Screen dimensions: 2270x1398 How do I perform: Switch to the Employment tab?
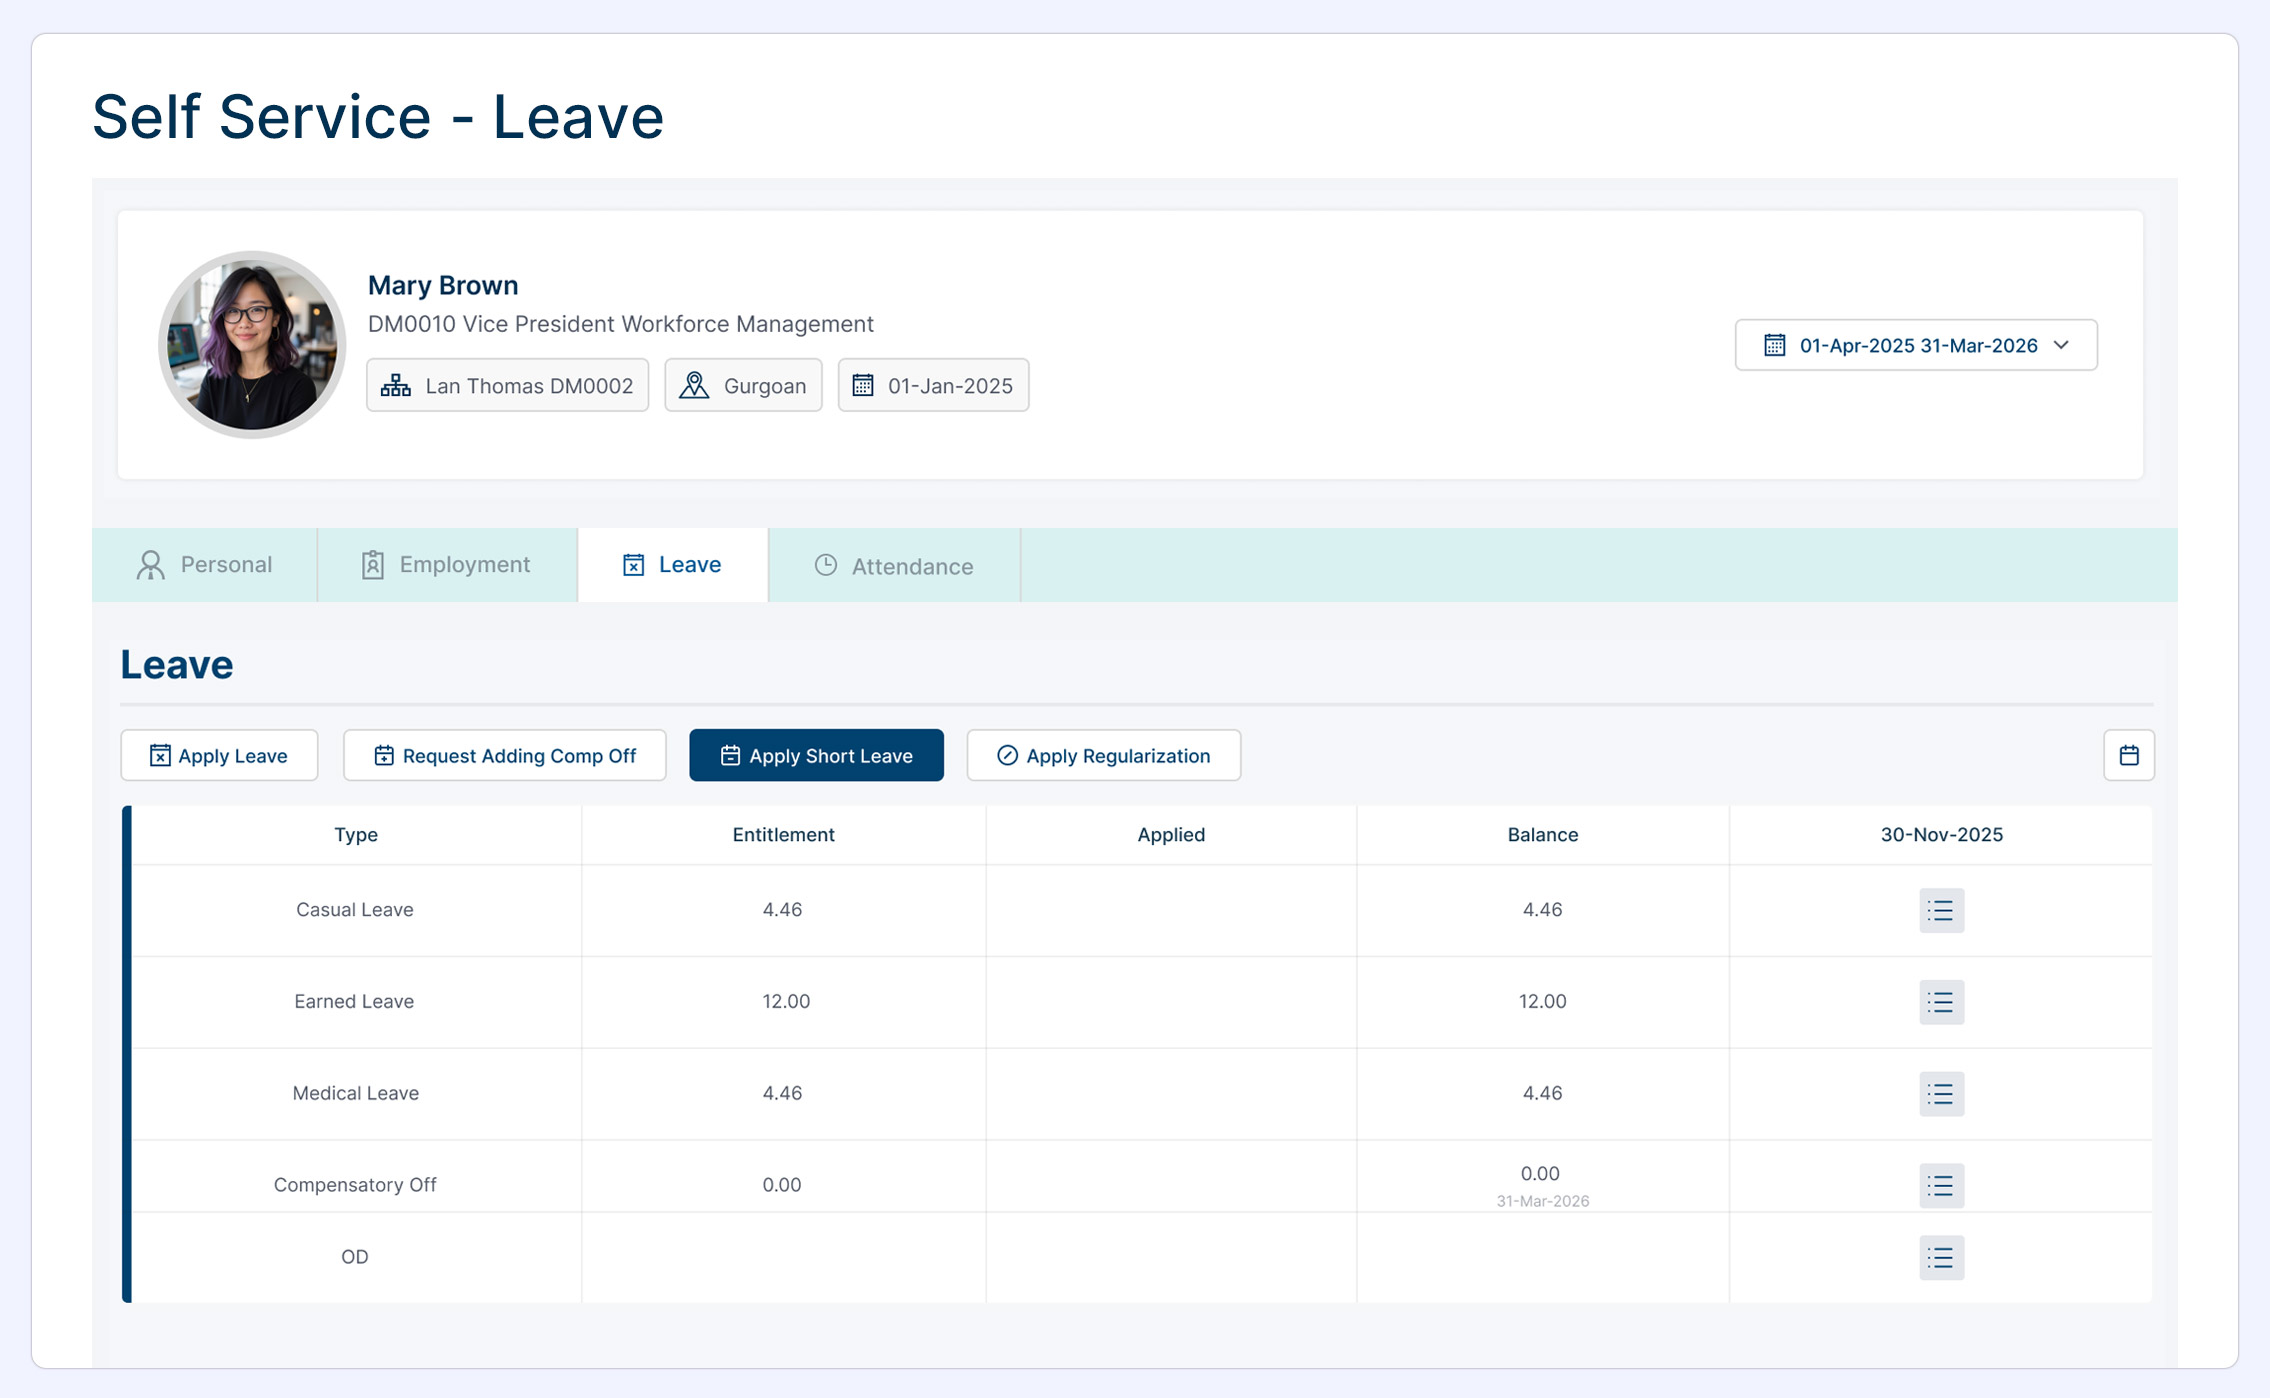point(446,565)
